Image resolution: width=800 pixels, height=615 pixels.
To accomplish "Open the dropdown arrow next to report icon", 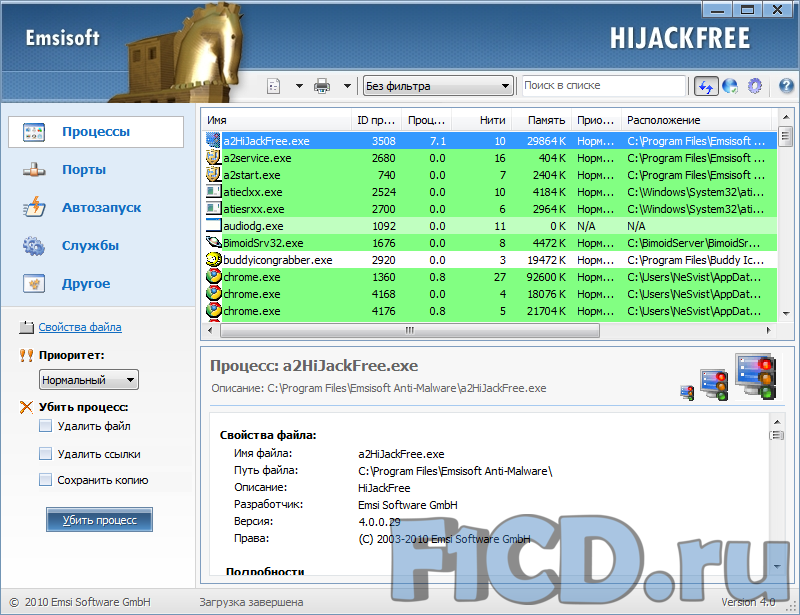I will point(299,86).
